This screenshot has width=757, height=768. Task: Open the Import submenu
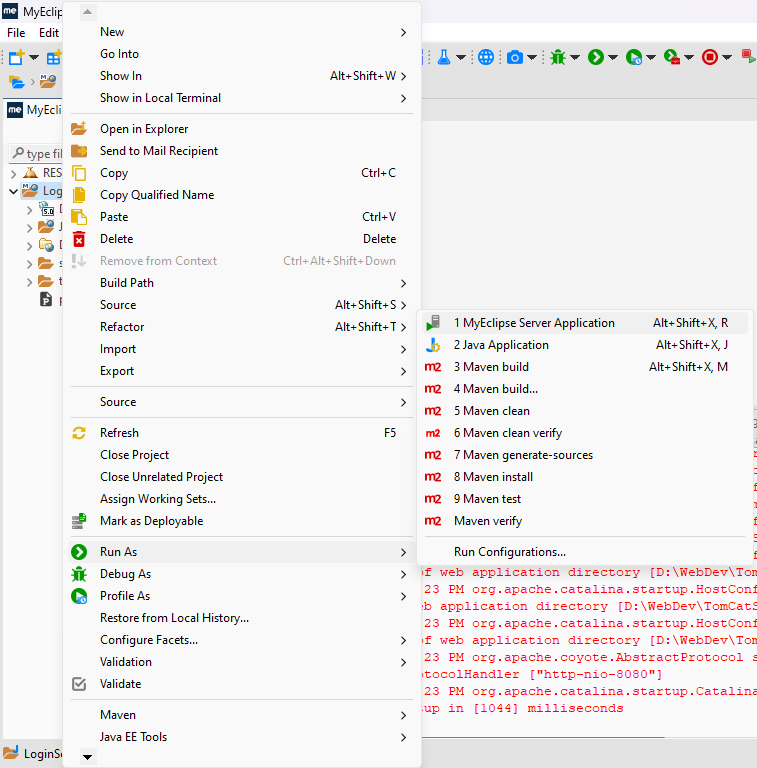pos(118,349)
